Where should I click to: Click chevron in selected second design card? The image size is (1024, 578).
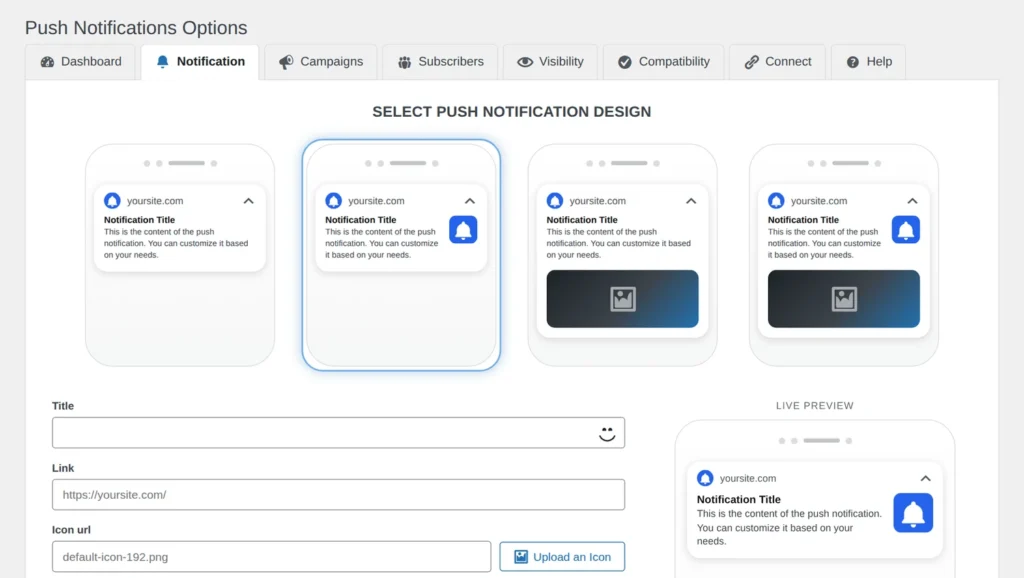click(x=470, y=201)
